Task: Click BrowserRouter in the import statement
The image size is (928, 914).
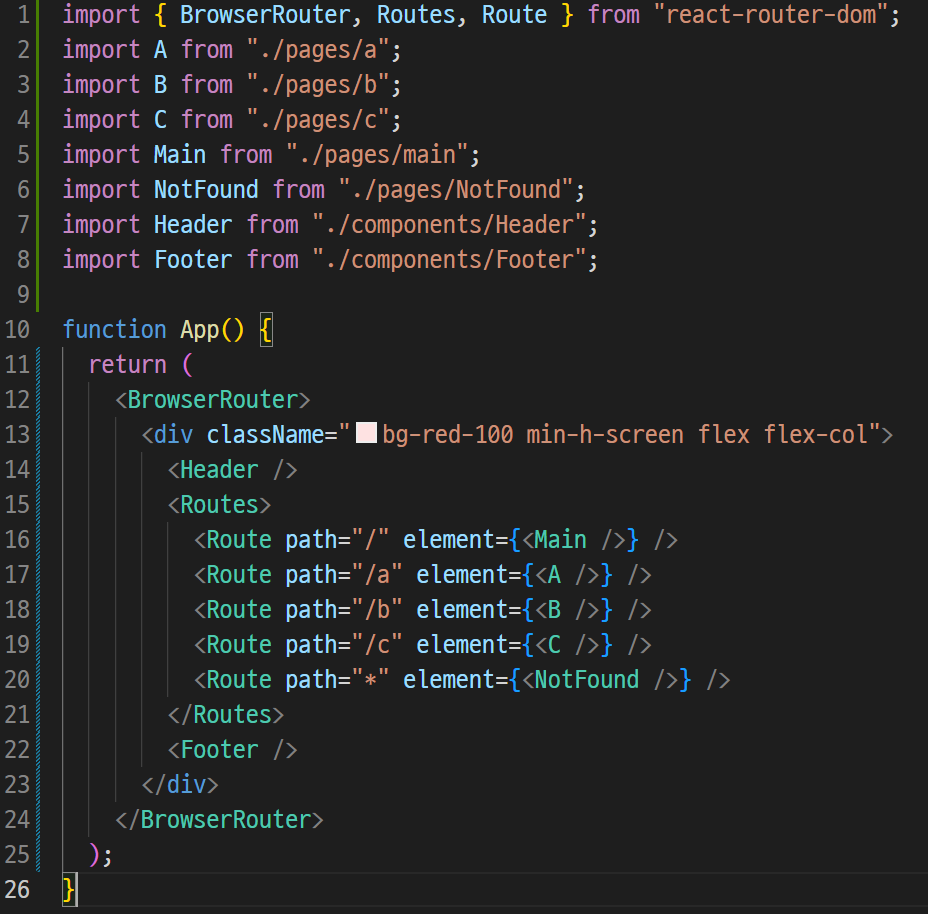Action: click(x=265, y=14)
